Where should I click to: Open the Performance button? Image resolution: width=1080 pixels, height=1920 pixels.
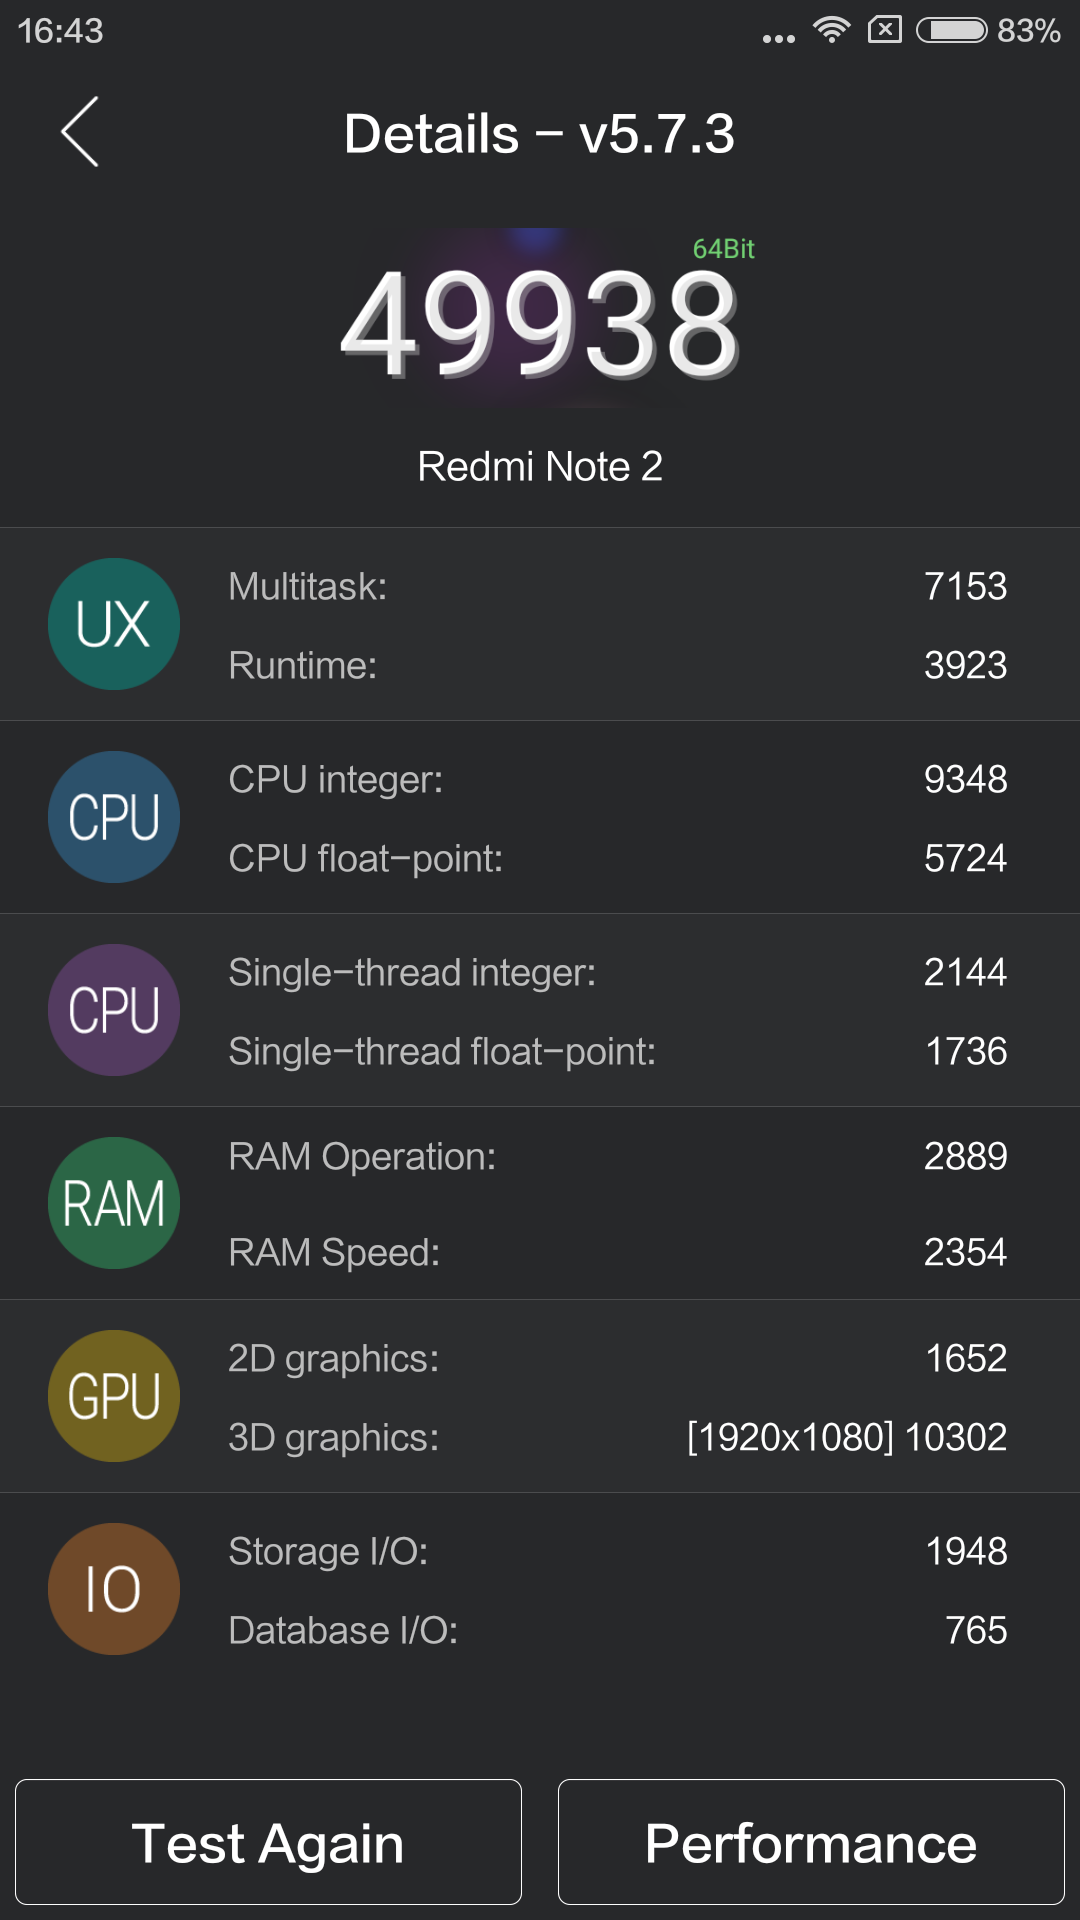click(811, 1842)
